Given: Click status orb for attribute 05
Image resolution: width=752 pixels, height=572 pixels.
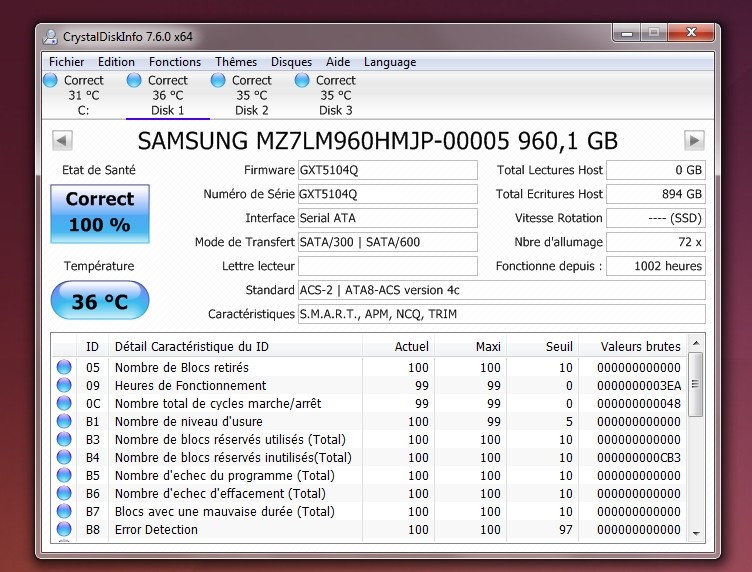Looking at the screenshot, I should (64, 368).
